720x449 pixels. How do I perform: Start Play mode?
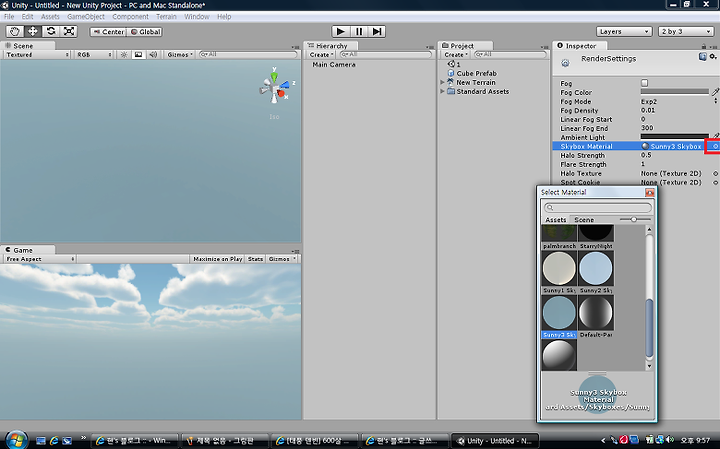[341, 31]
